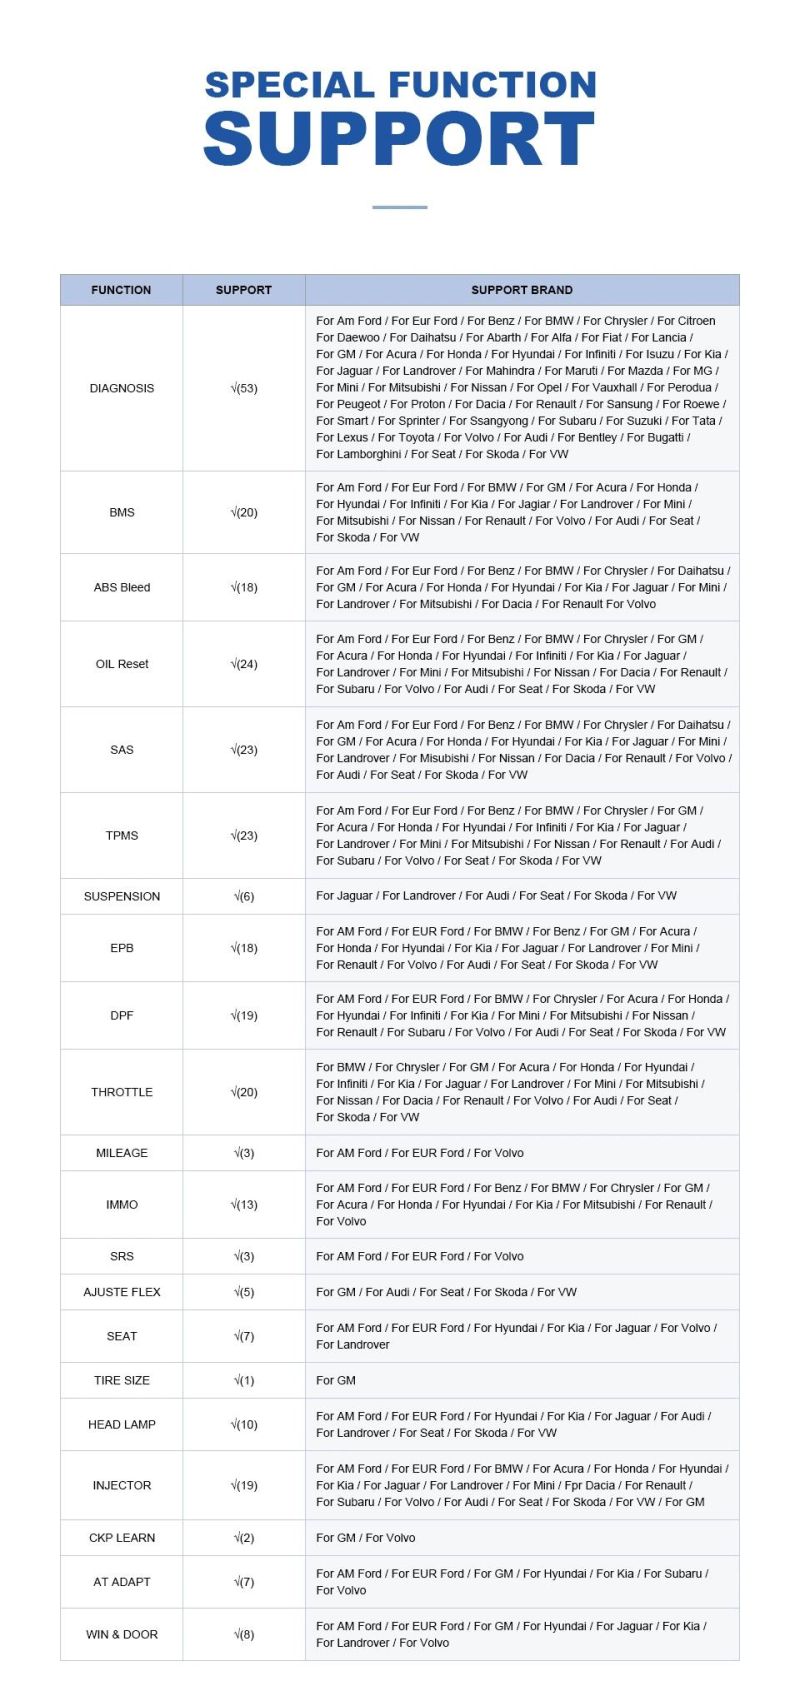Image resolution: width=800 pixels, height=1696 pixels.
Task: Select the DPF function label
Action: (x=122, y=1015)
